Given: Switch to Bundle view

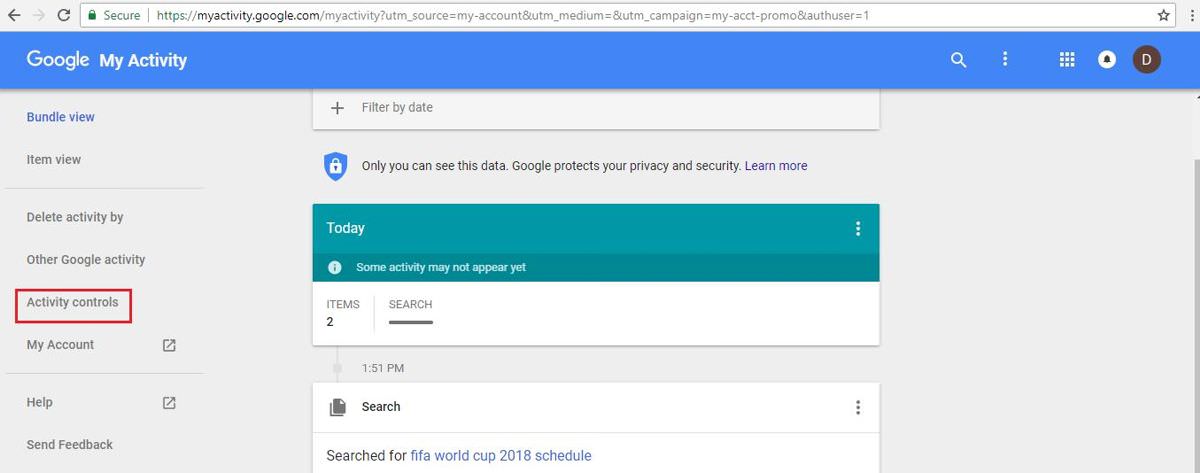Looking at the screenshot, I should click(61, 117).
